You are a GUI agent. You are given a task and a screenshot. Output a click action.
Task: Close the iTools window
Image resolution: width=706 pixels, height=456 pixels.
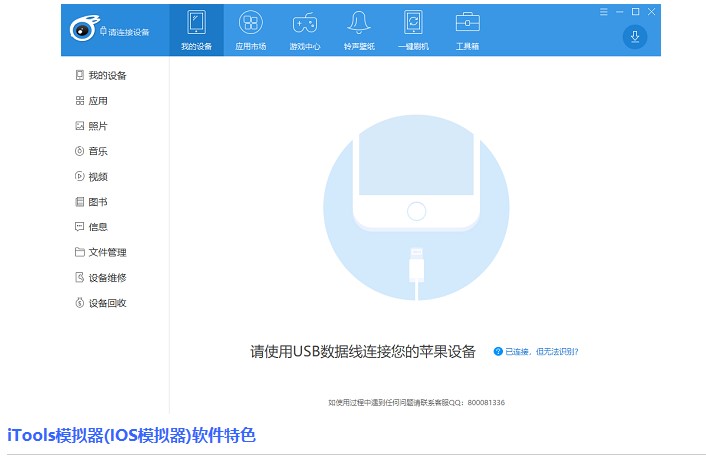[651, 12]
